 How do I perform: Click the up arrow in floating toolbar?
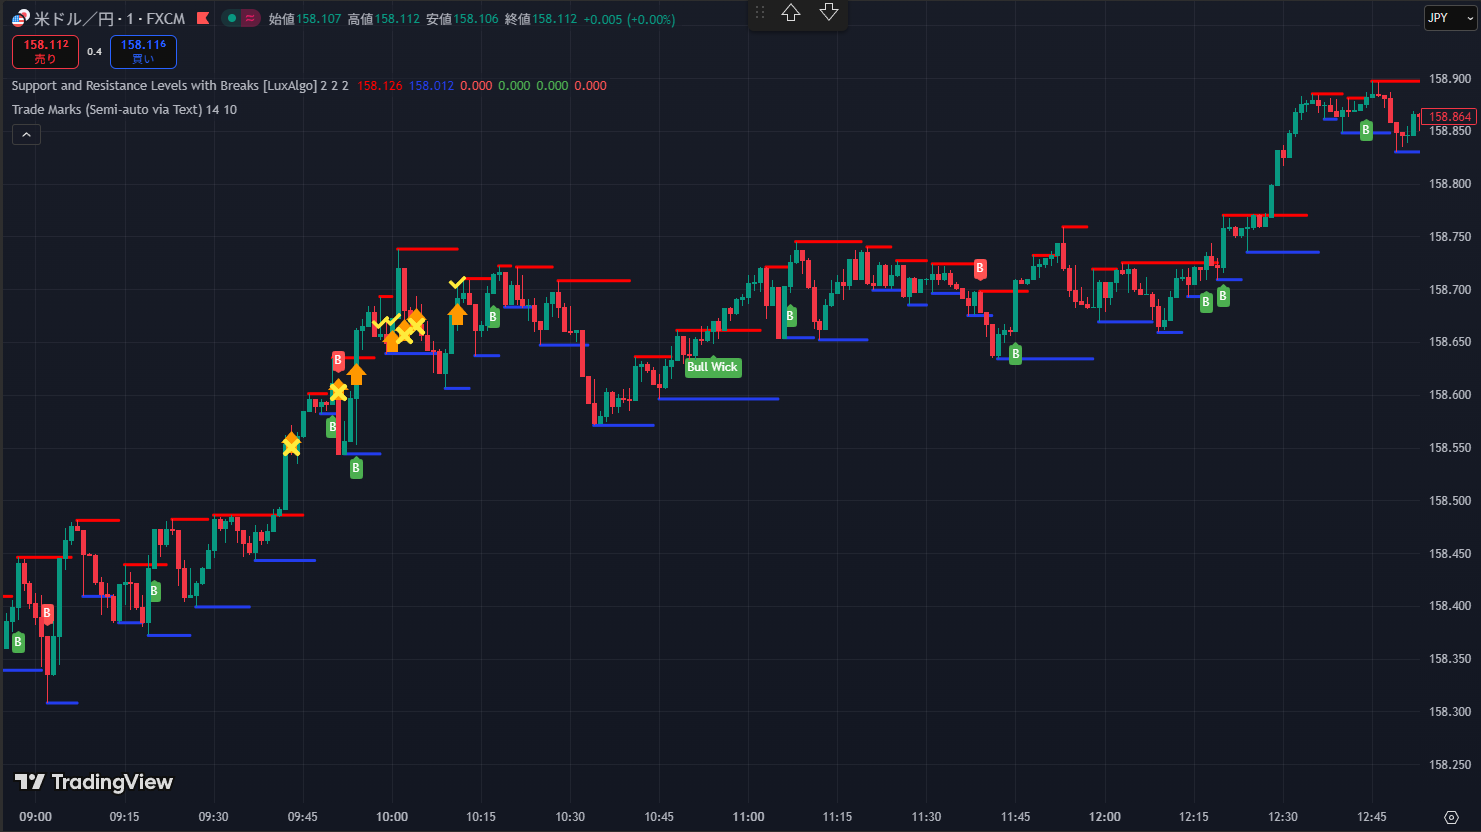tap(791, 13)
